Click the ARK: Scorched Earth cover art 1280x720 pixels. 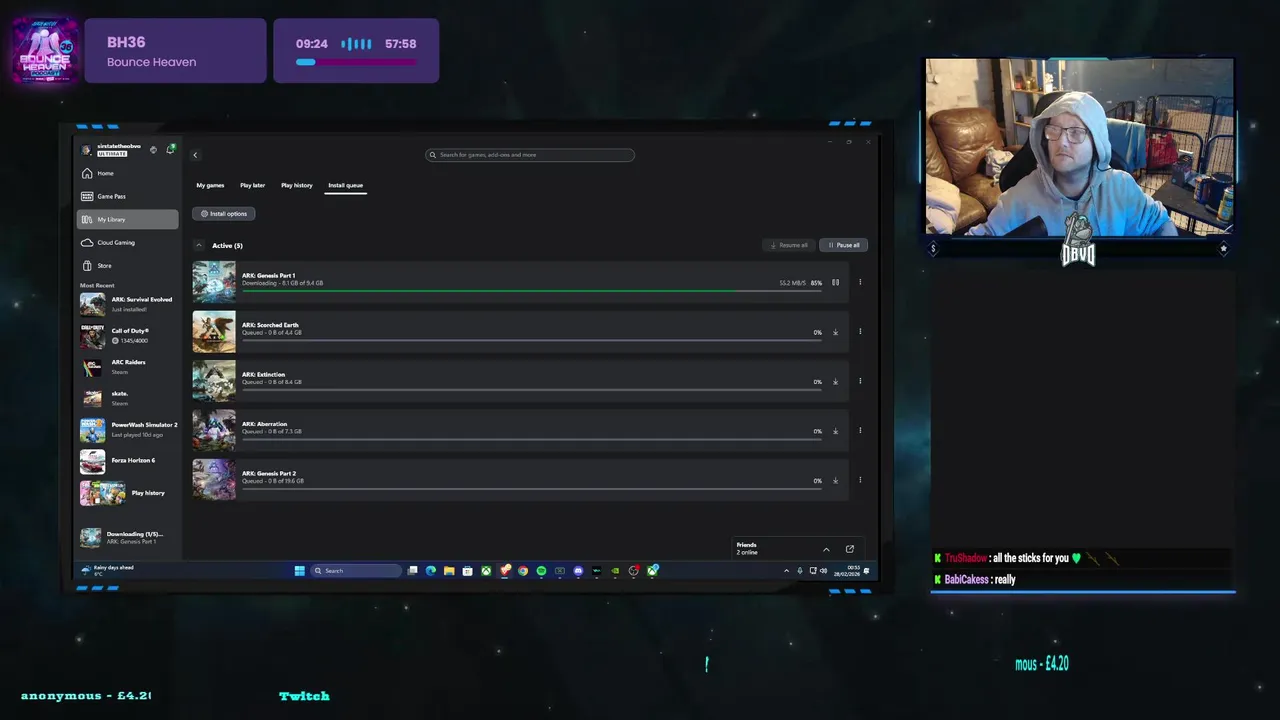[x=214, y=332]
